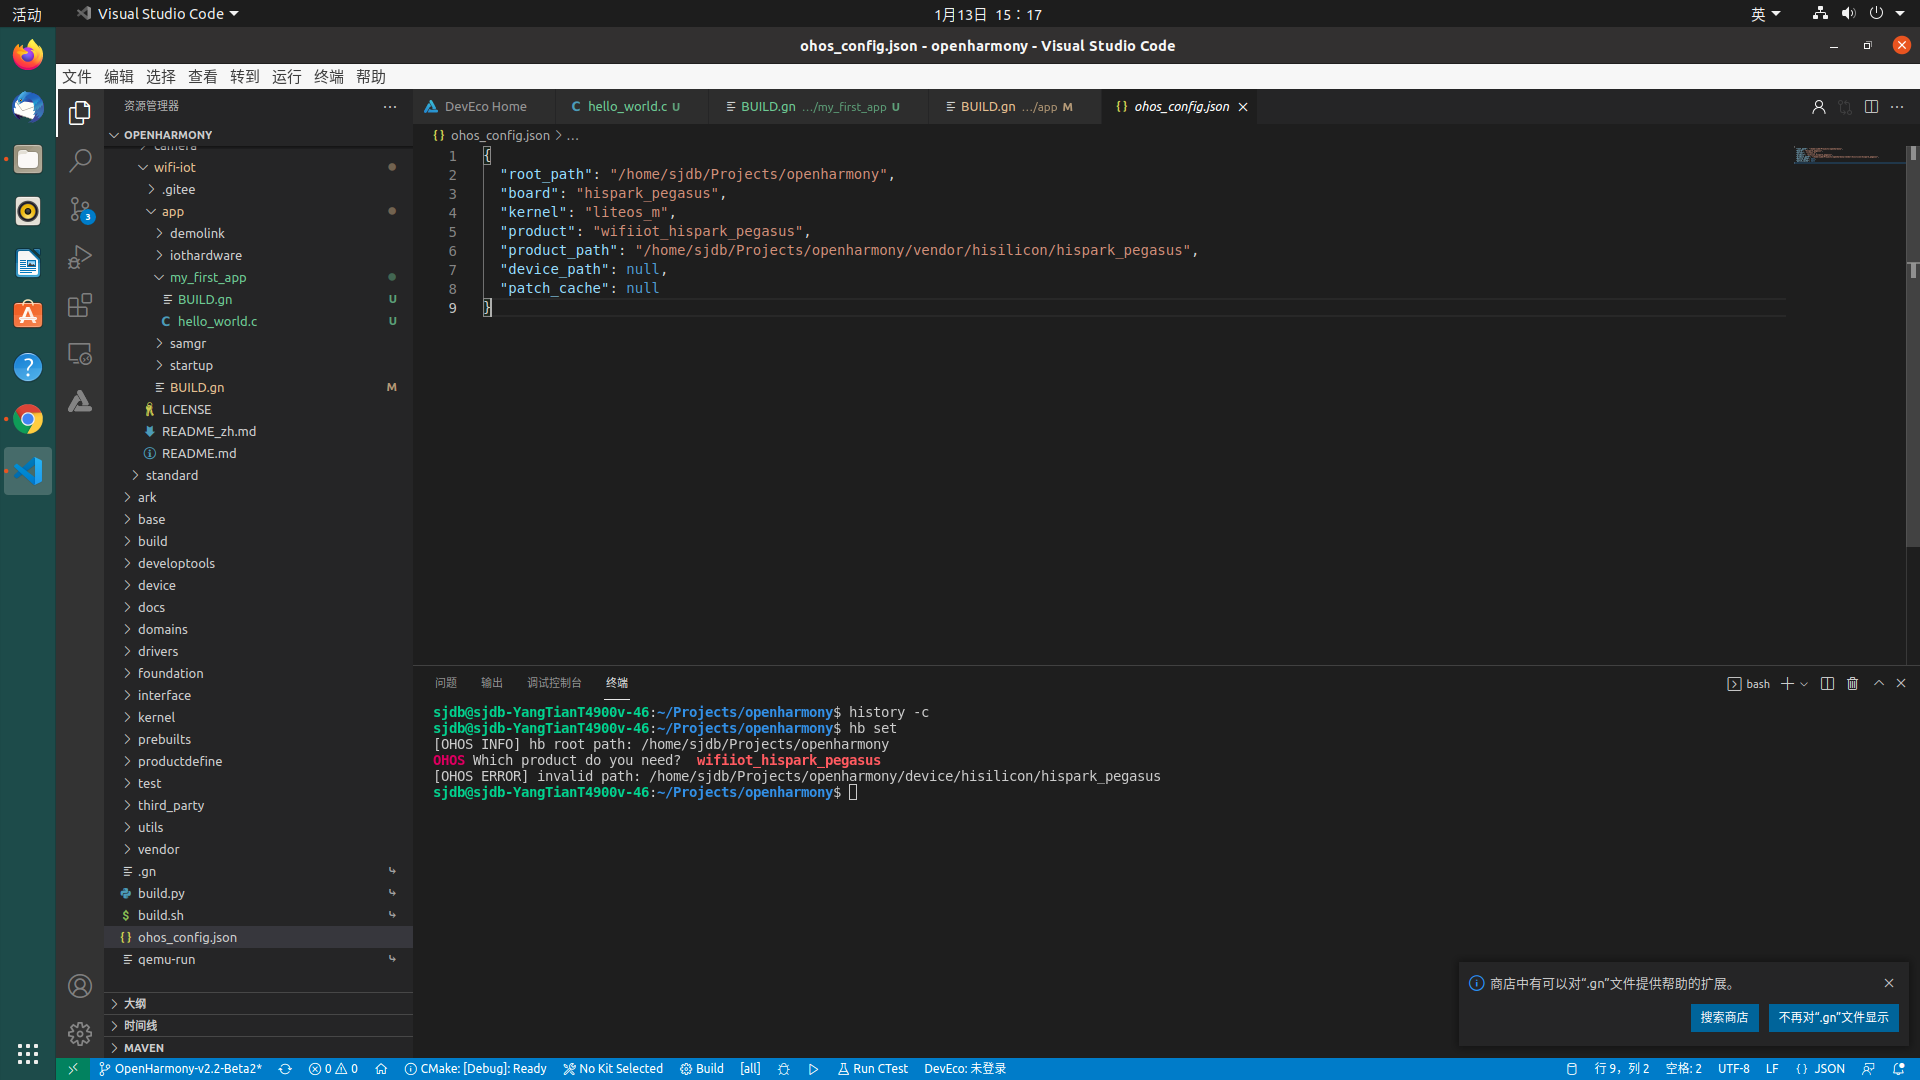Click the Build status bar item
Screen dimensions: 1920x1080
pyautogui.click(x=702, y=1068)
